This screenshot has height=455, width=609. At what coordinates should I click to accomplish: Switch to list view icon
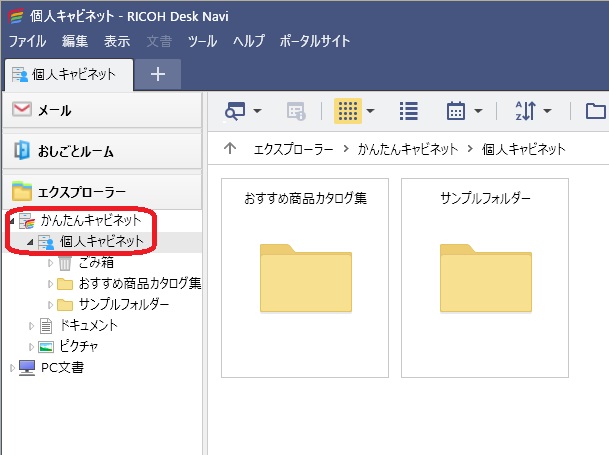coord(409,111)
